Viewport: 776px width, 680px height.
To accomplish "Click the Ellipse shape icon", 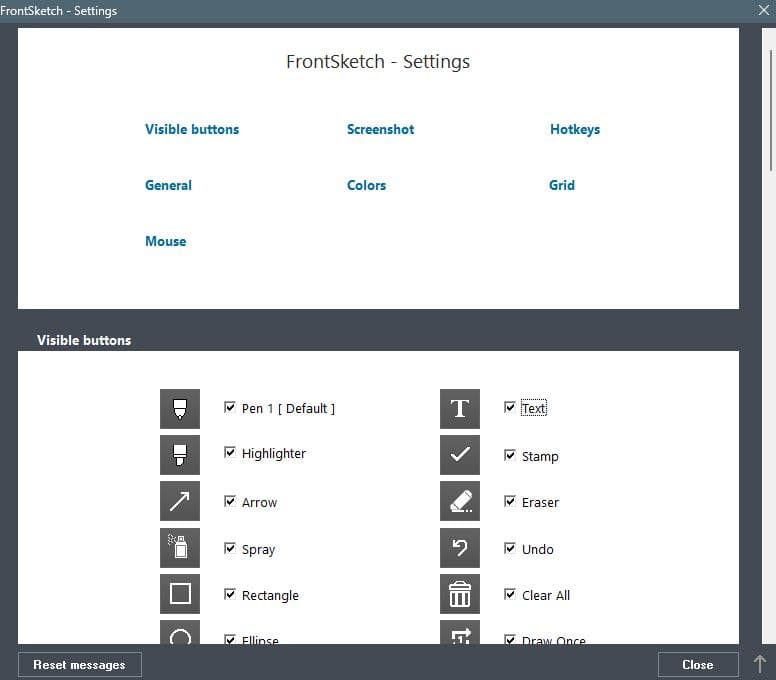I will pos(180,632).
